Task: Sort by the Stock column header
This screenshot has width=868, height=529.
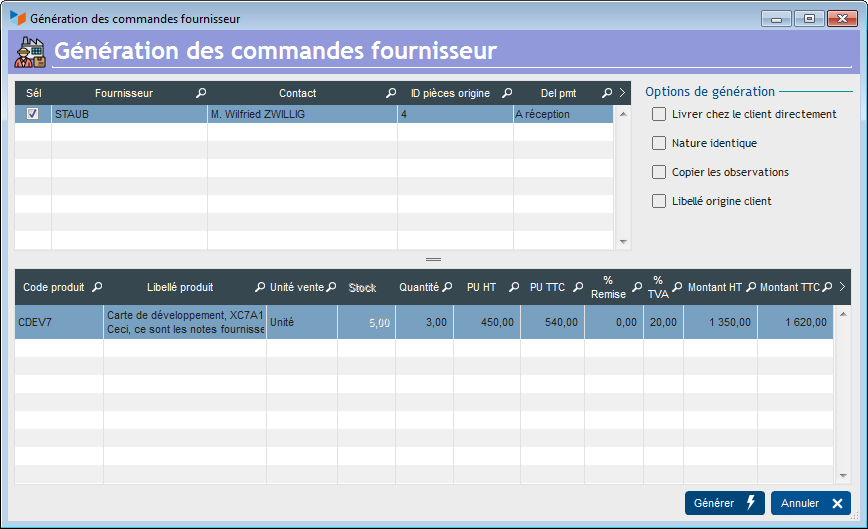Action: pyautogui.click(x=362, y=288)
